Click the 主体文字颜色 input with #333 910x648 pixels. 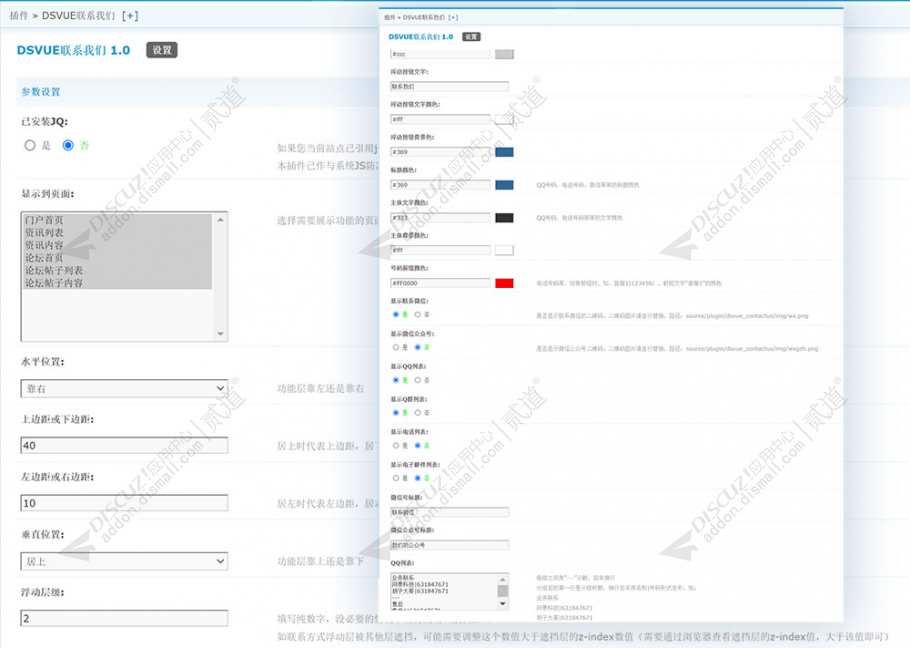coord(440,218)
